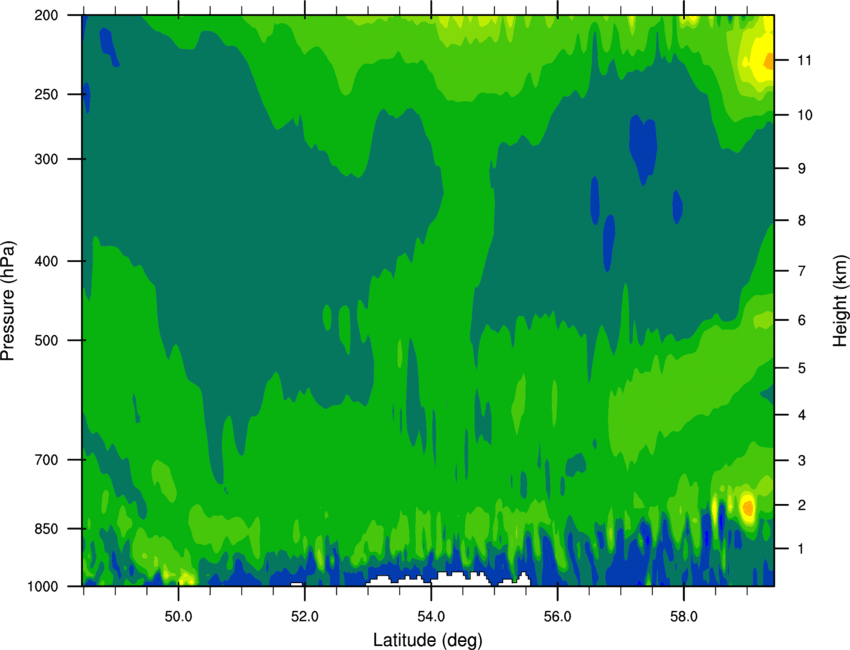Click the 'Latitude (deg)' axis title

[428, 640]
